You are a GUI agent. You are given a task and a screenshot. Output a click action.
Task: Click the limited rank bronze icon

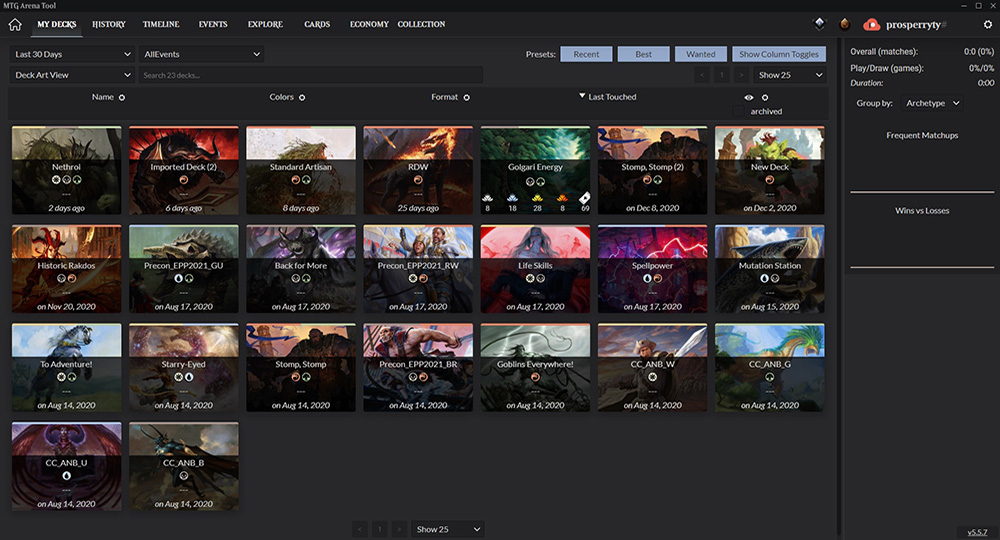pyautogui.click(x=845, y=24)
